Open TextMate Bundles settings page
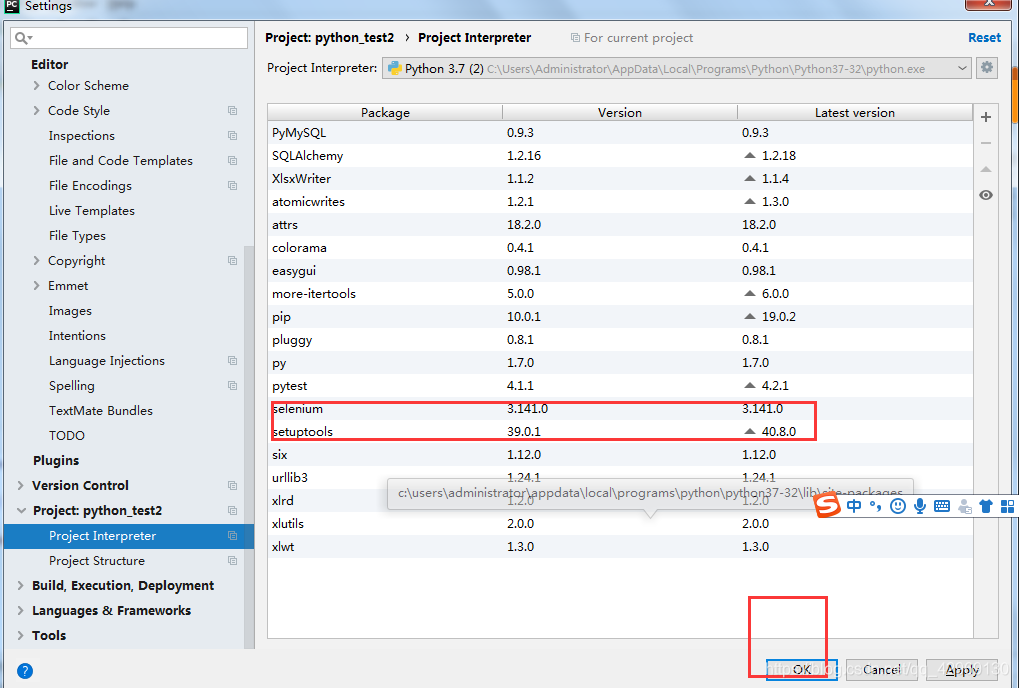The height and width of the screenshot is (688, 1019). pyautogui.click(x=101, y=411)
